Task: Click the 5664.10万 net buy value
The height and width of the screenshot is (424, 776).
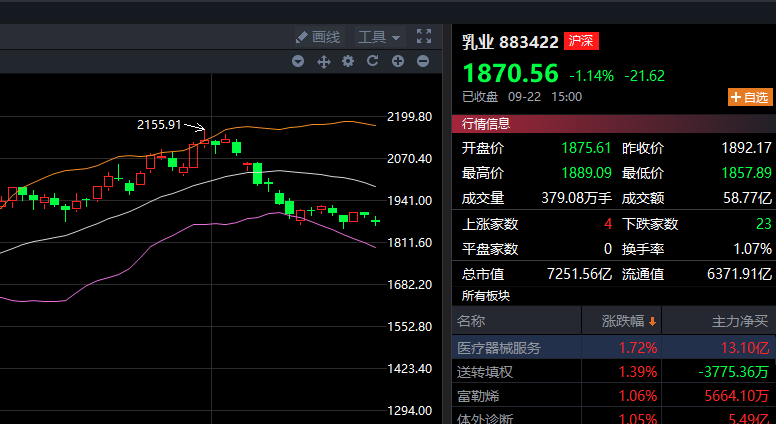Action: [x=737, y=396]
